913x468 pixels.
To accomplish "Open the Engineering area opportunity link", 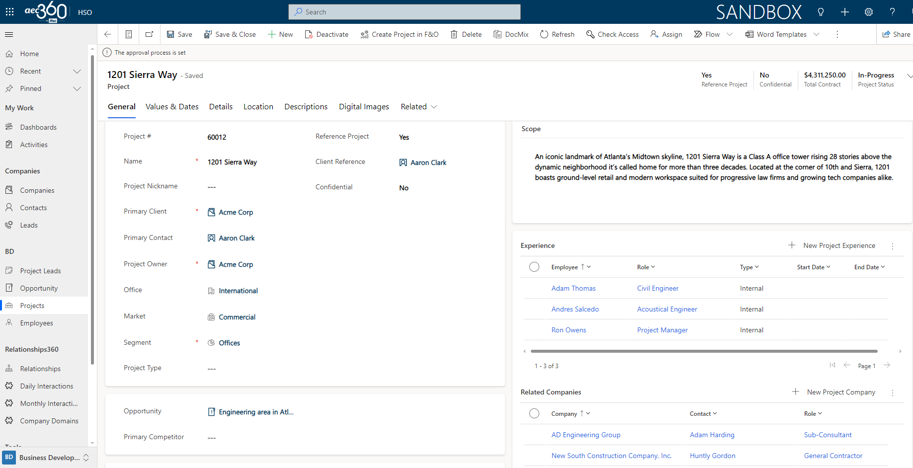I will [x=256, y=412].
